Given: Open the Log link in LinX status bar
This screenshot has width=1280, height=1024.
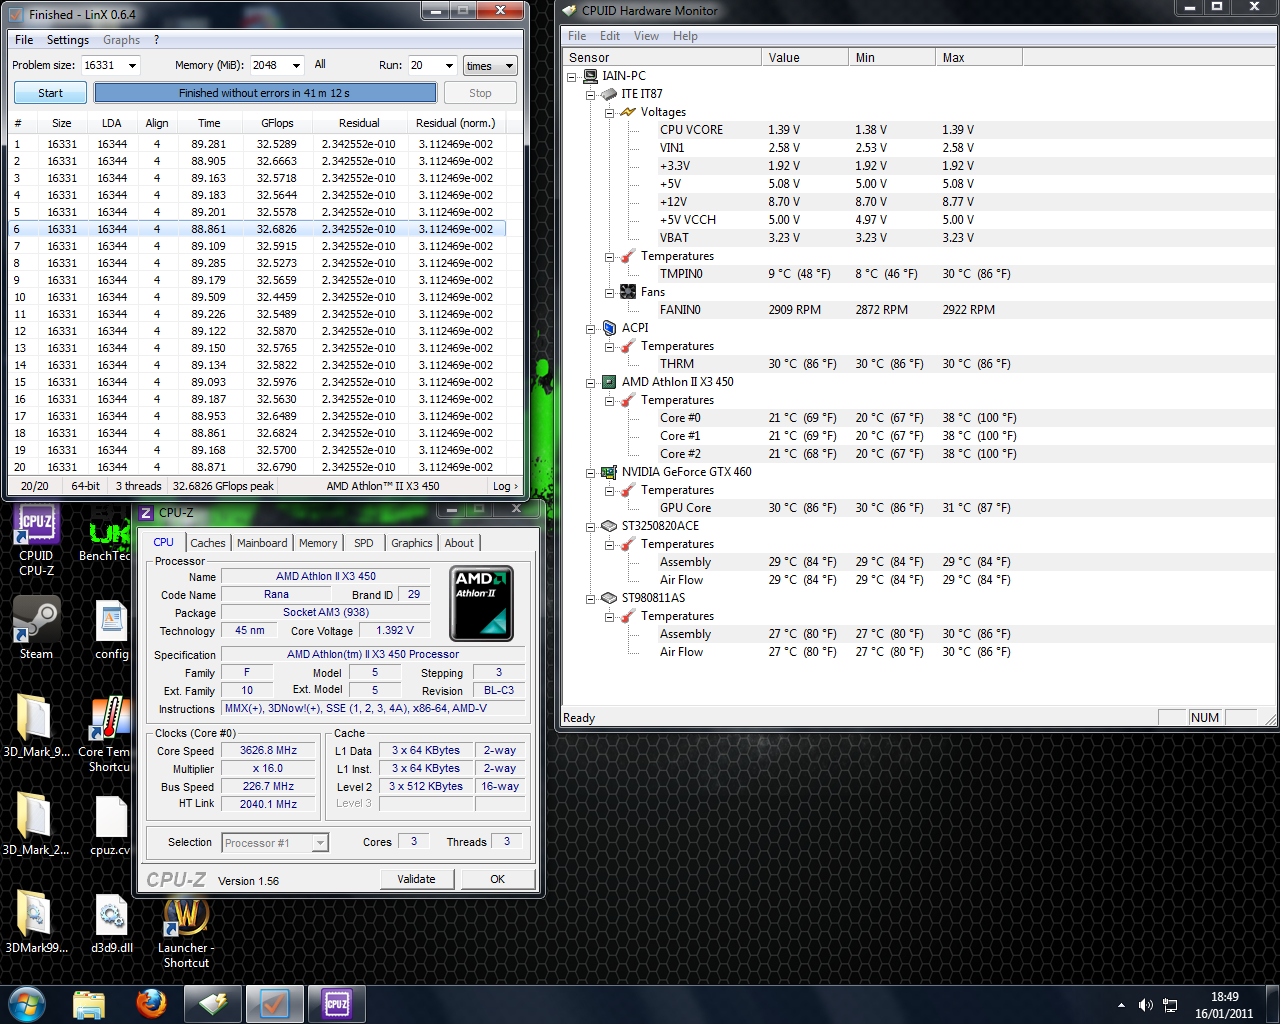Looking at the screenshot, I should [x=505, y=486].
